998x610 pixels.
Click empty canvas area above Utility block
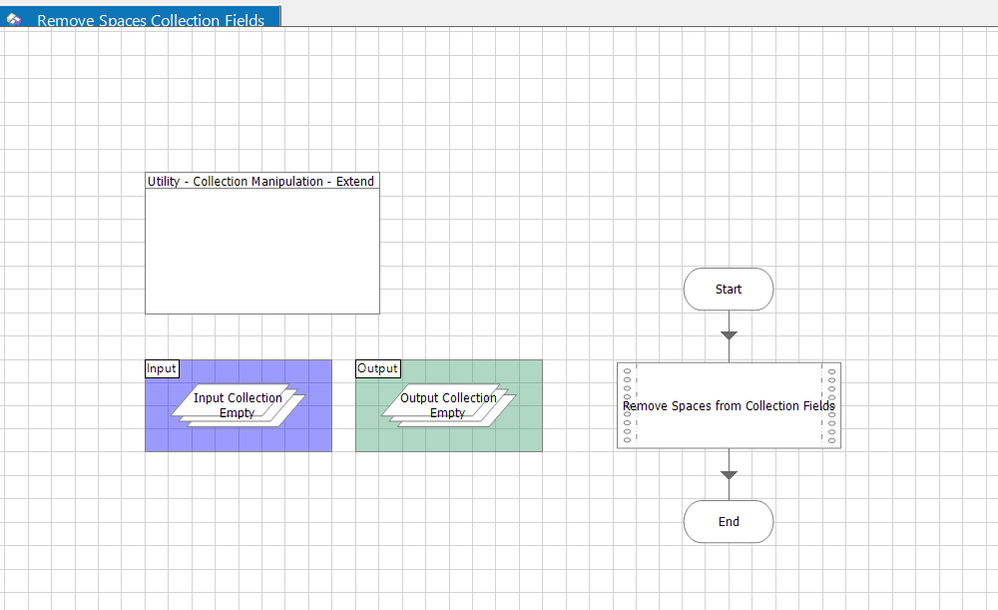click(x=262, y=110)
